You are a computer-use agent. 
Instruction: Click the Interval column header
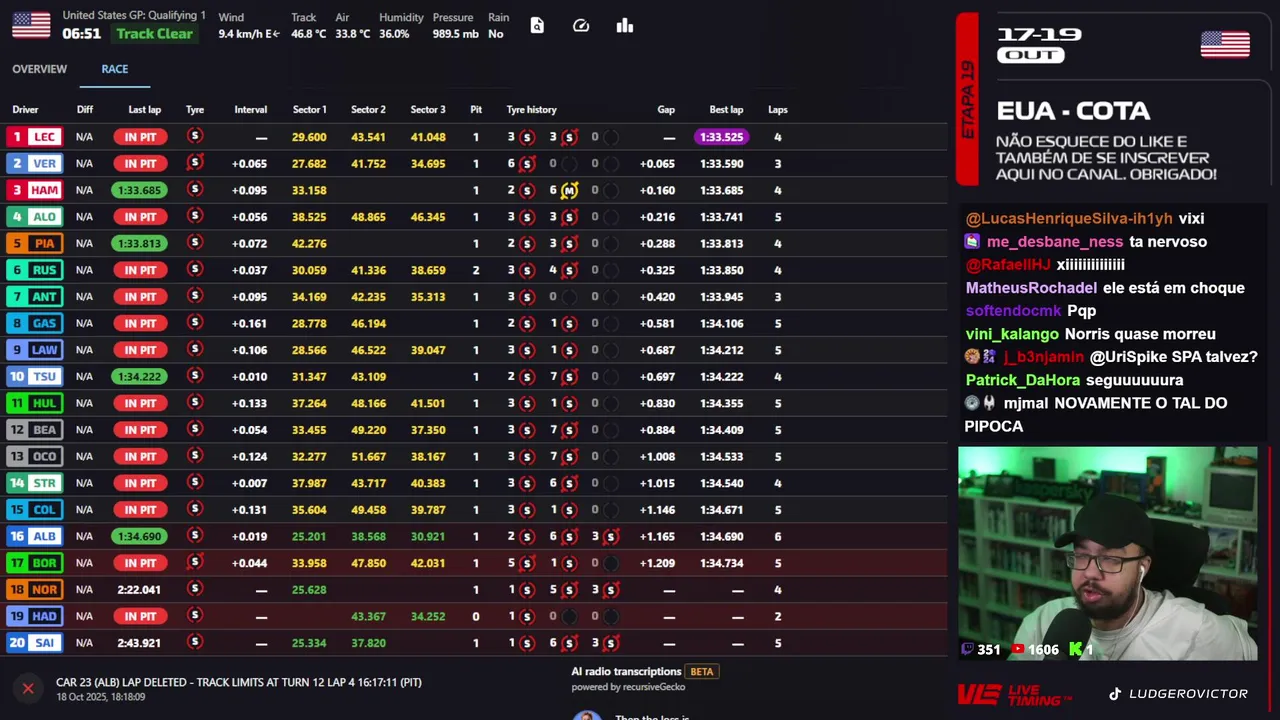click(251, 110)
